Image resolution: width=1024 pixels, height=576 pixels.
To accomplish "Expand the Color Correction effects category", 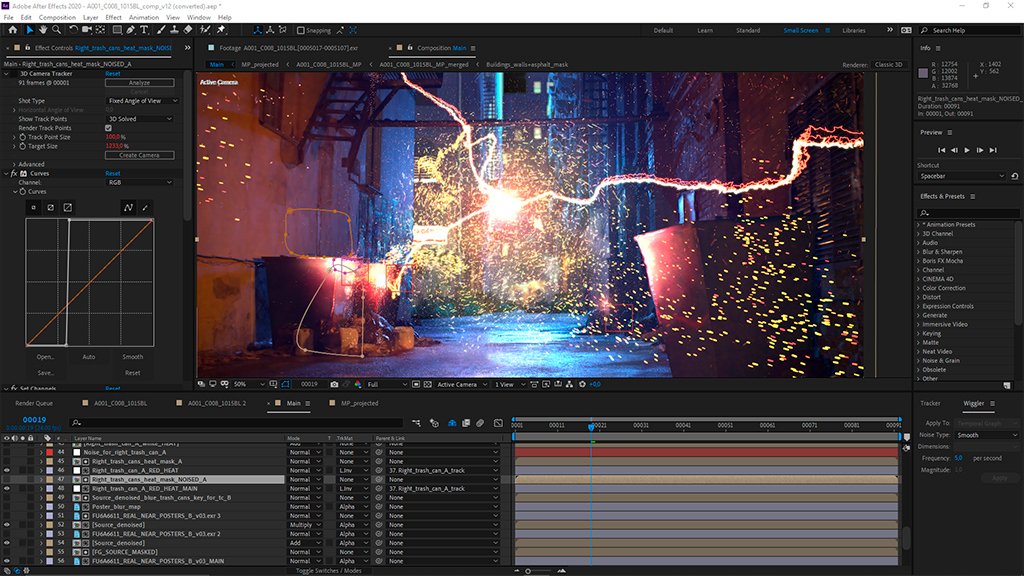I will pyautogui.click(x=943, y=288).
